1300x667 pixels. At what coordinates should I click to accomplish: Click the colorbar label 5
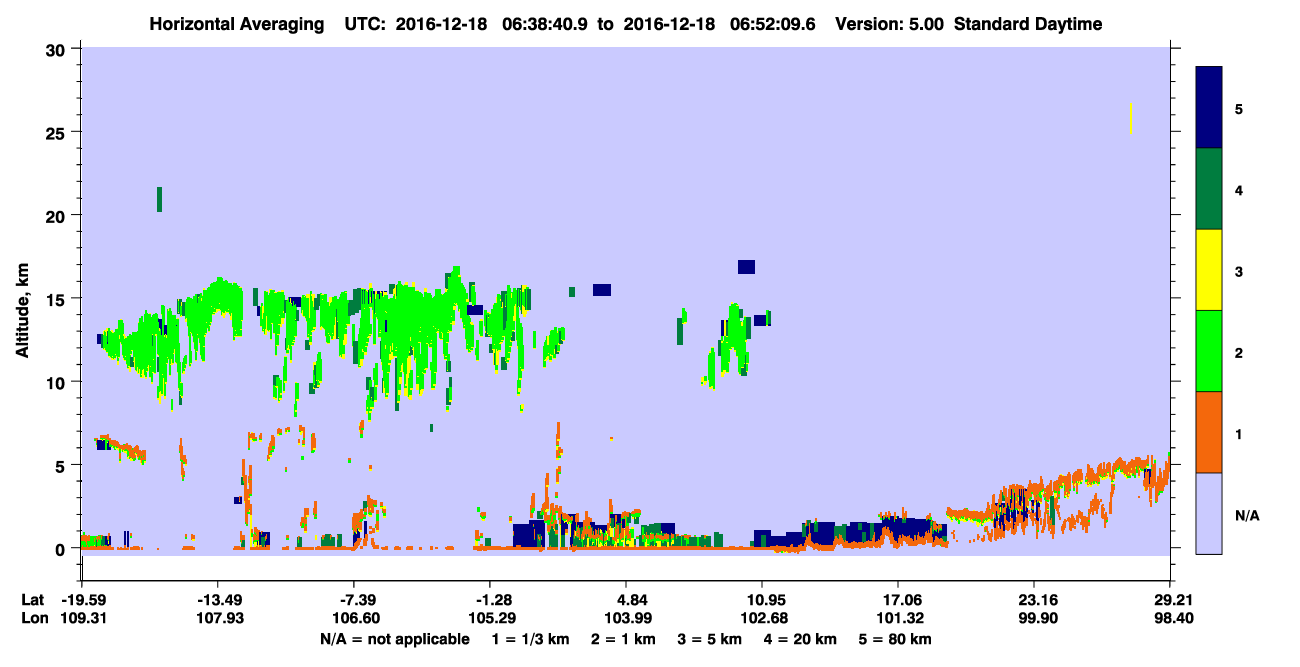(x=1239, y=108)
